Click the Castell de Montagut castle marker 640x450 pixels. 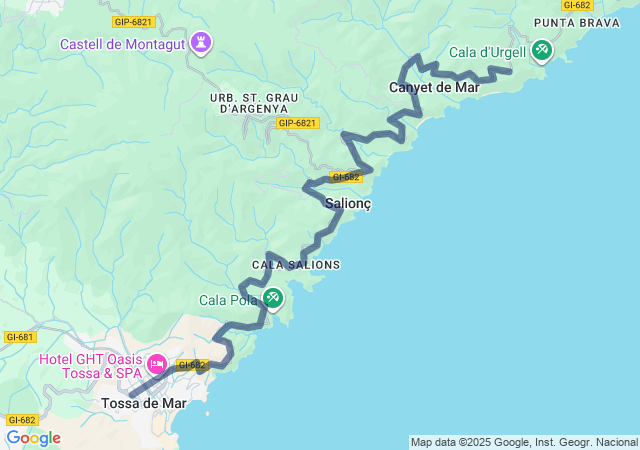click(x=201, y=43)
